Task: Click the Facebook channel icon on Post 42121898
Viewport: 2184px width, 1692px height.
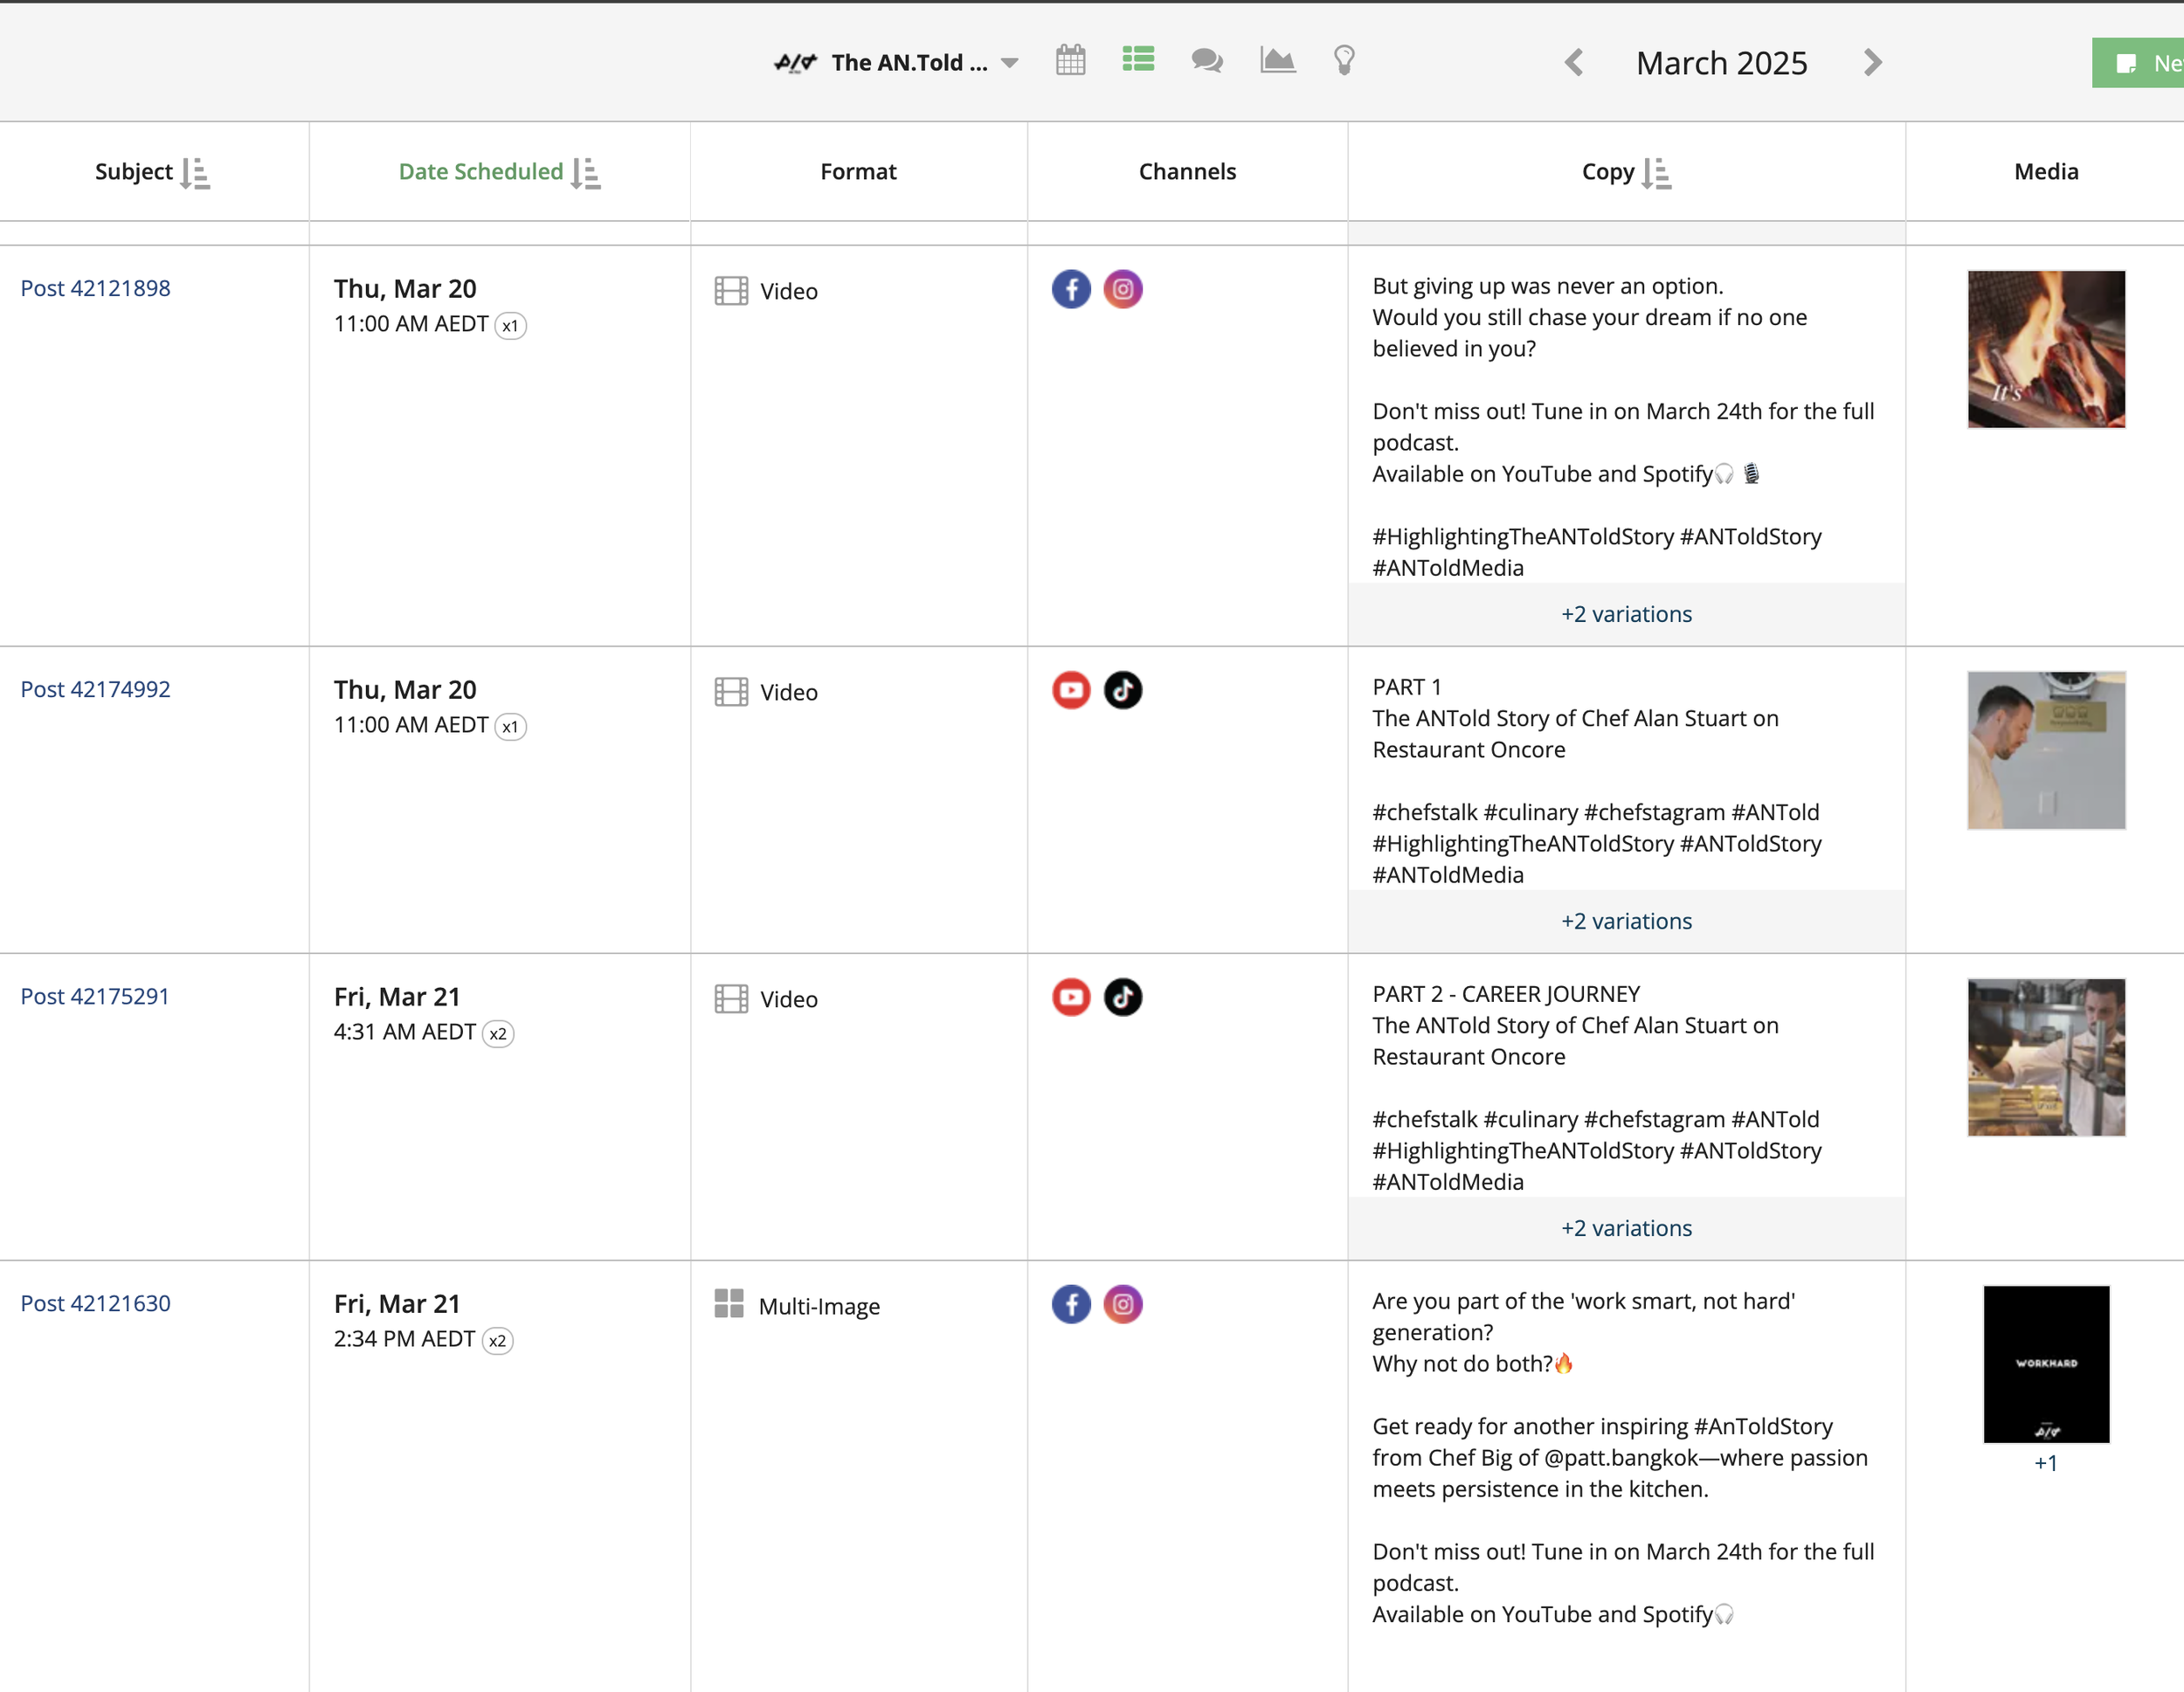Action: tap(1071, 289)
